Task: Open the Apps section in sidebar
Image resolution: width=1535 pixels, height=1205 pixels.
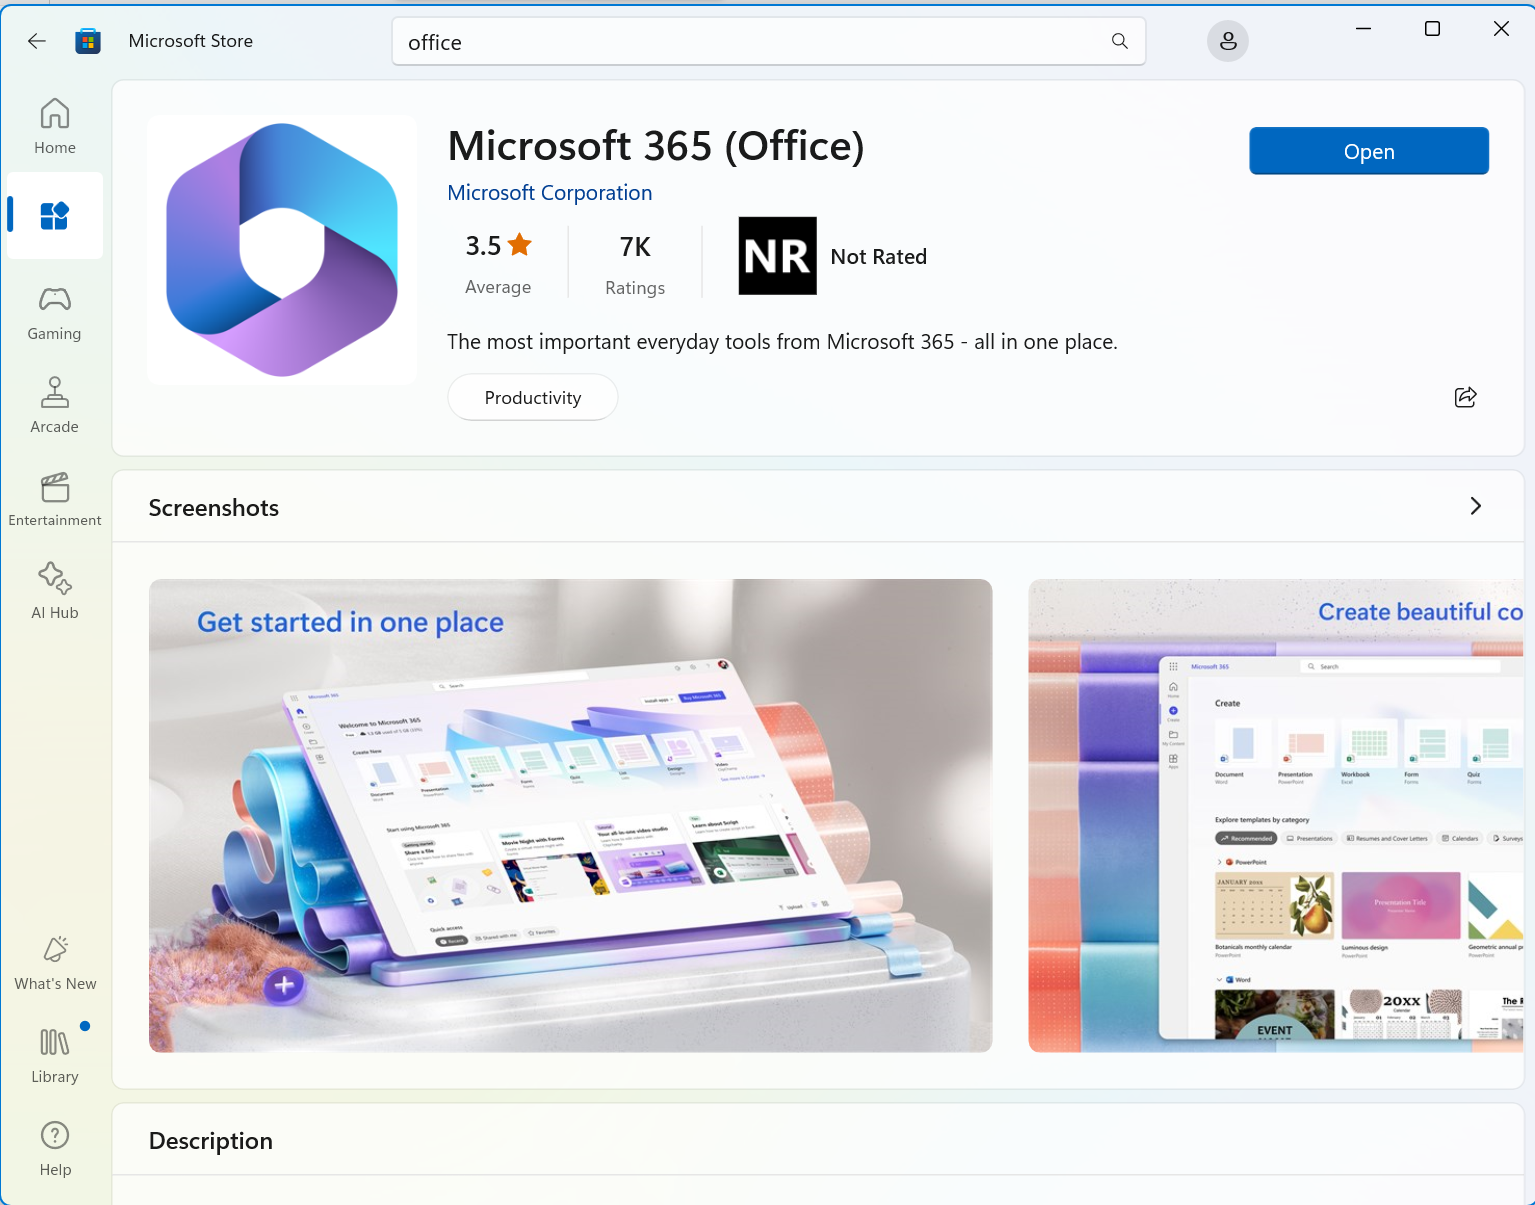Action: pyautogui.click(x=55, y=216)
